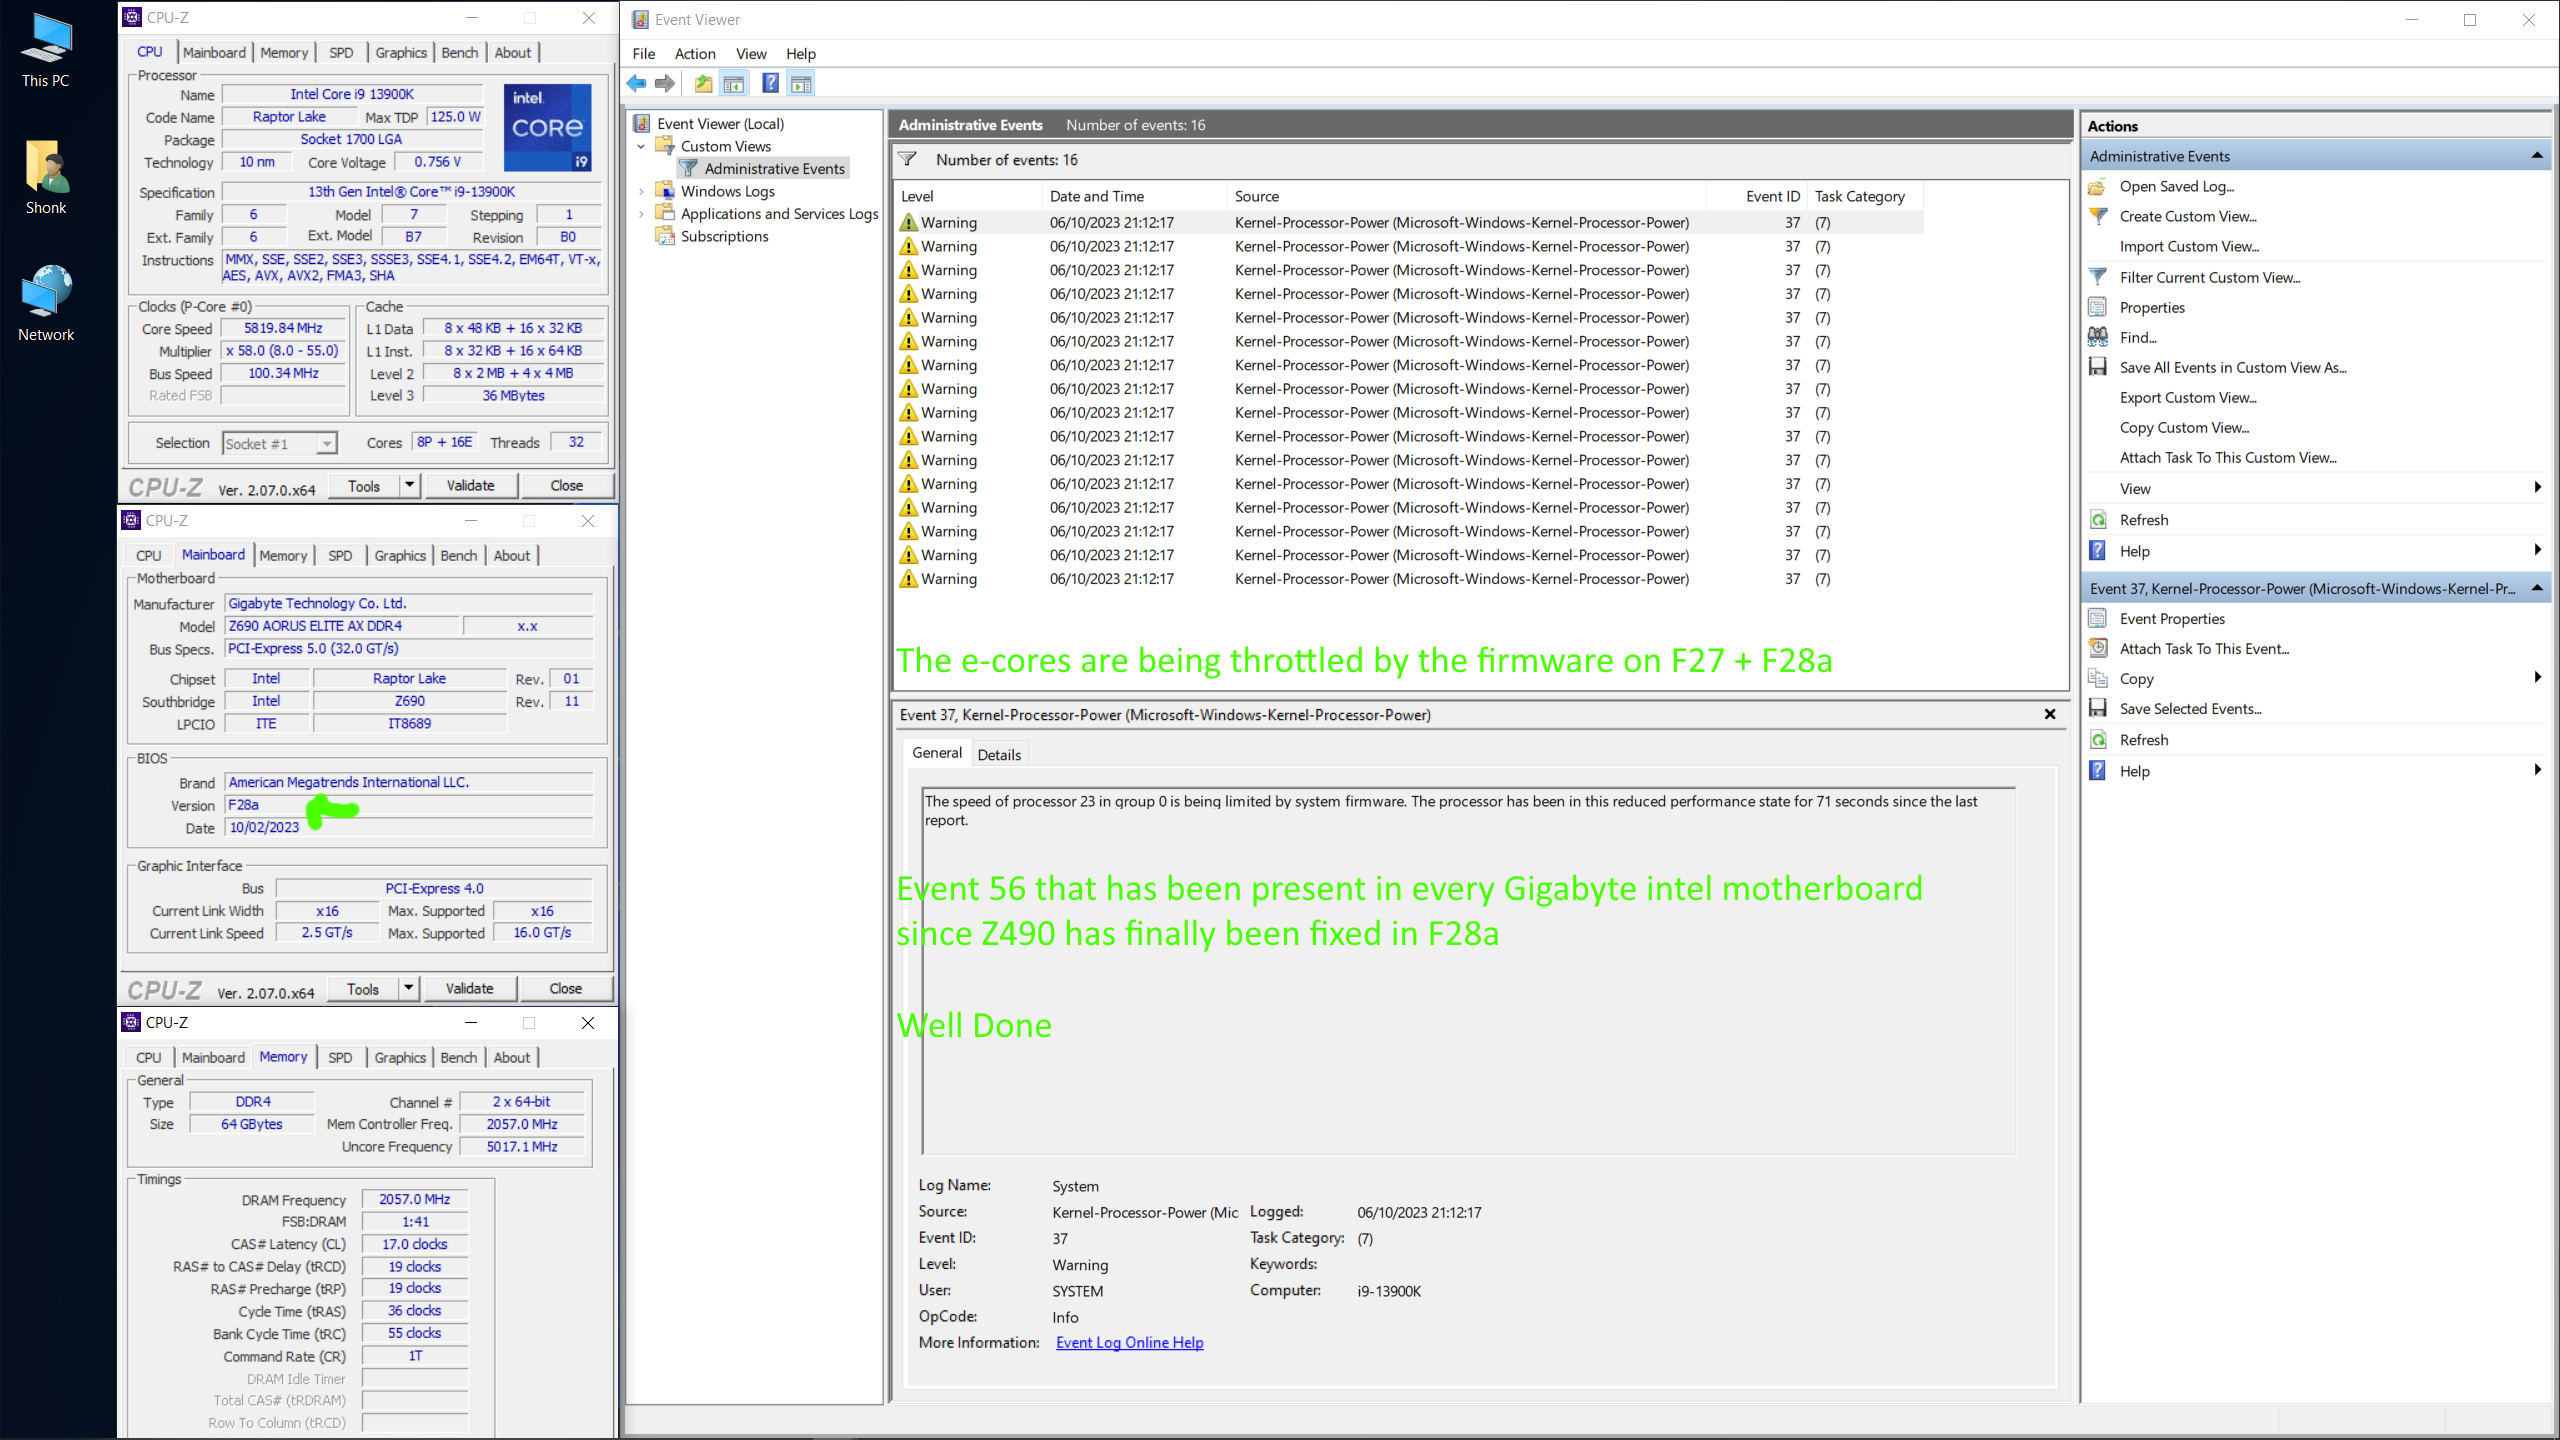Click Event Properties action

coord(2172,619)
